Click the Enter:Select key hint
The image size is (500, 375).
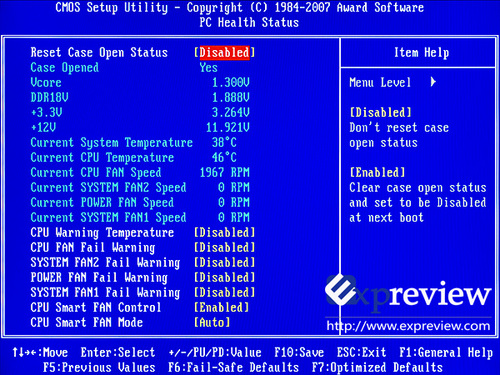click(x=118, y=353)
